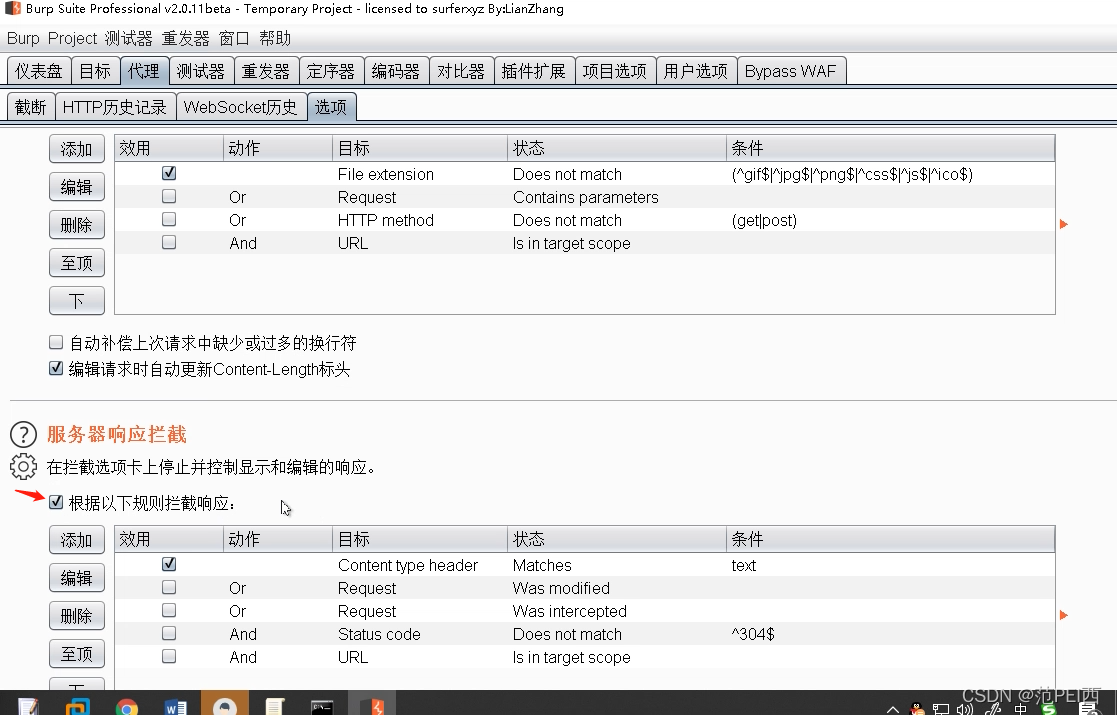Screen dimensions: 1117x715
Task: Click 添加 button for response rules
Action: coord(77,540)
